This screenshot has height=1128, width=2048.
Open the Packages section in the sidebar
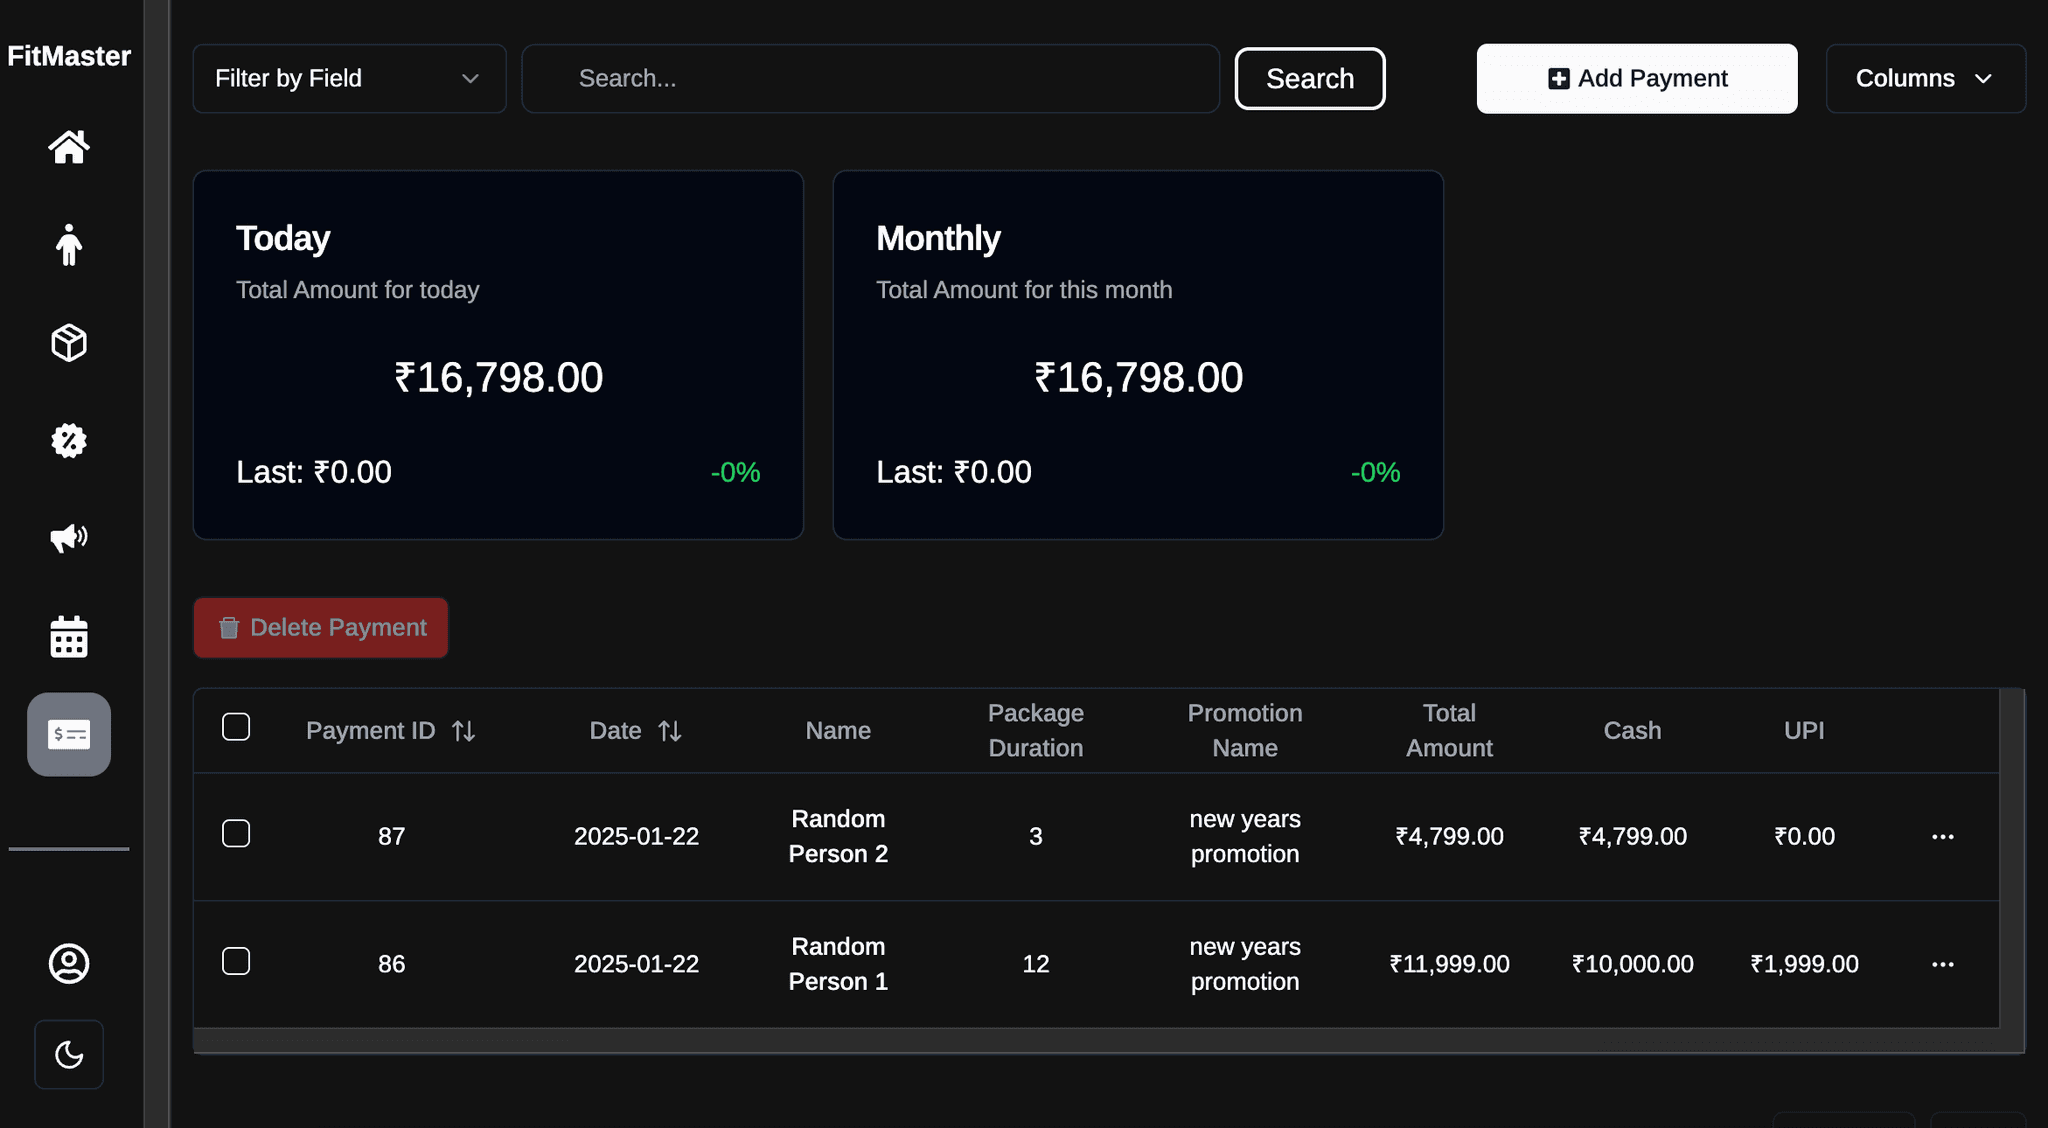[68, 343]
